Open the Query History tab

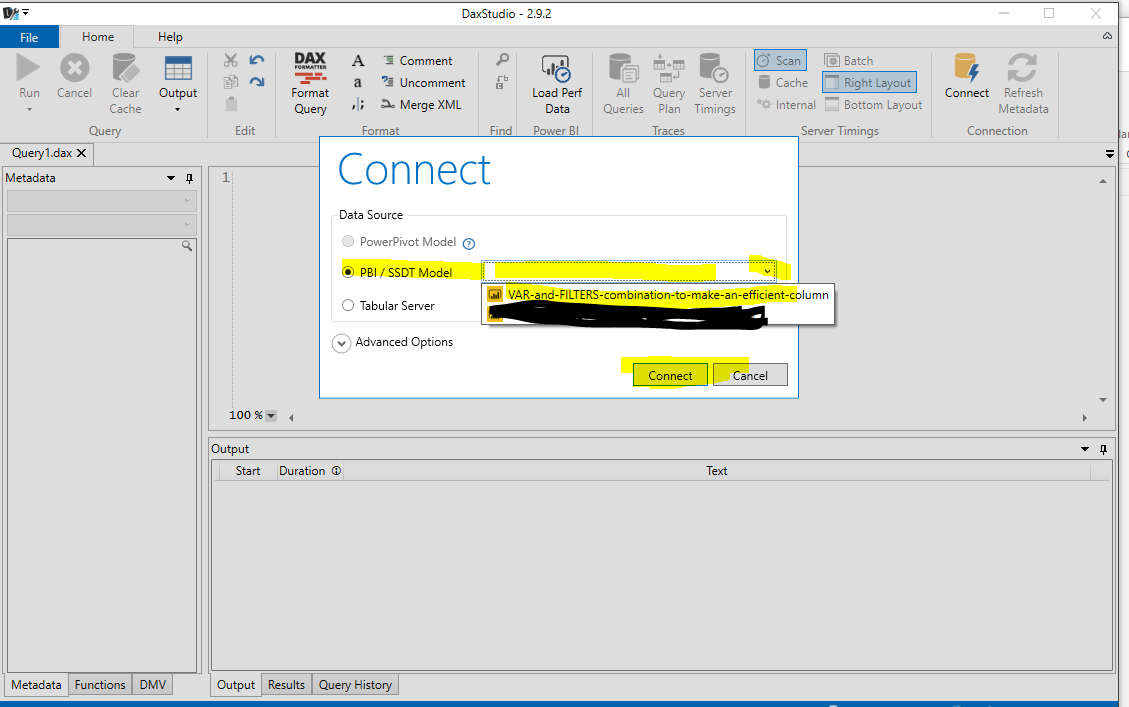355,685
